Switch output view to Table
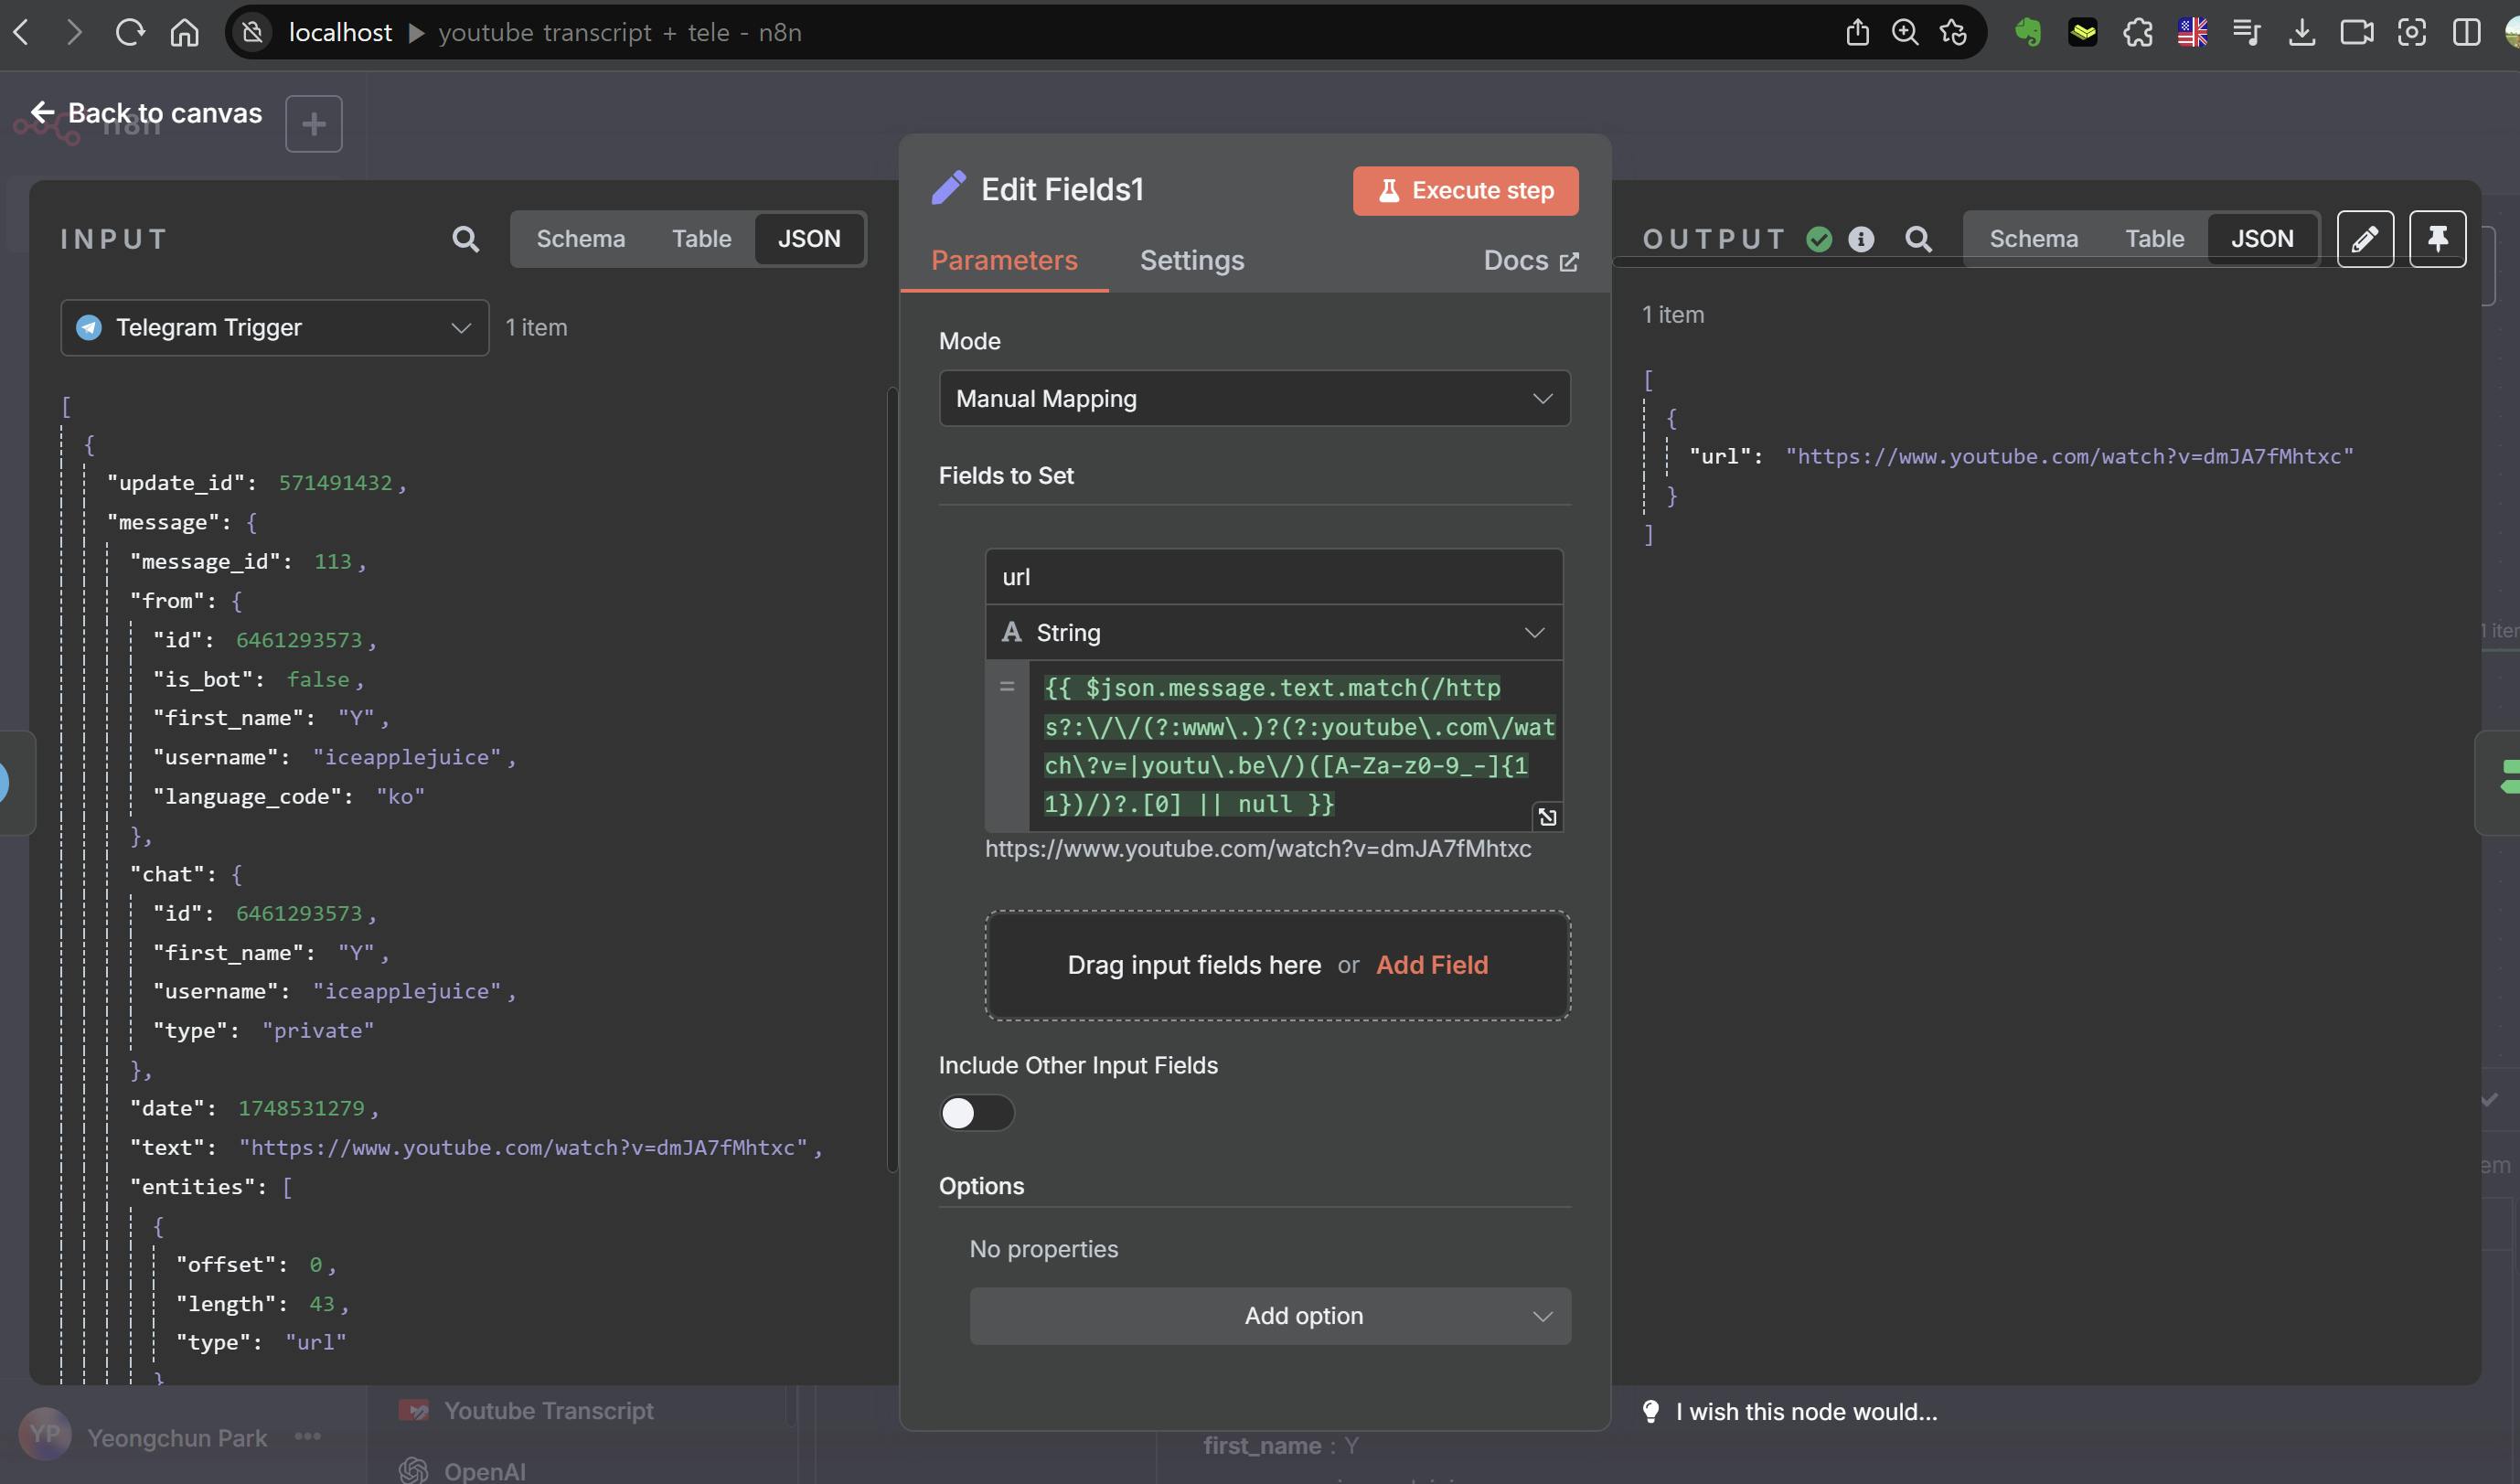The image size is (2520, 1484). pos(2154,239)
